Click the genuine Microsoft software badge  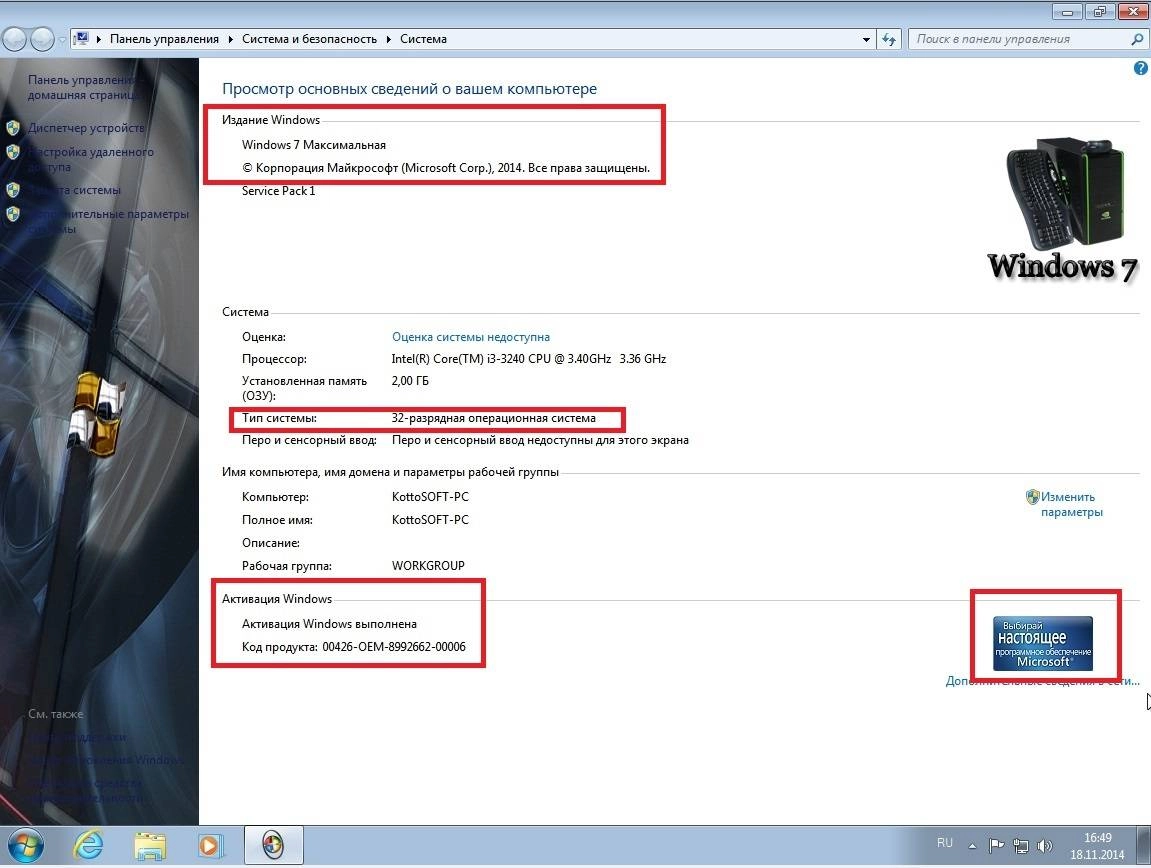[1042, 643]
